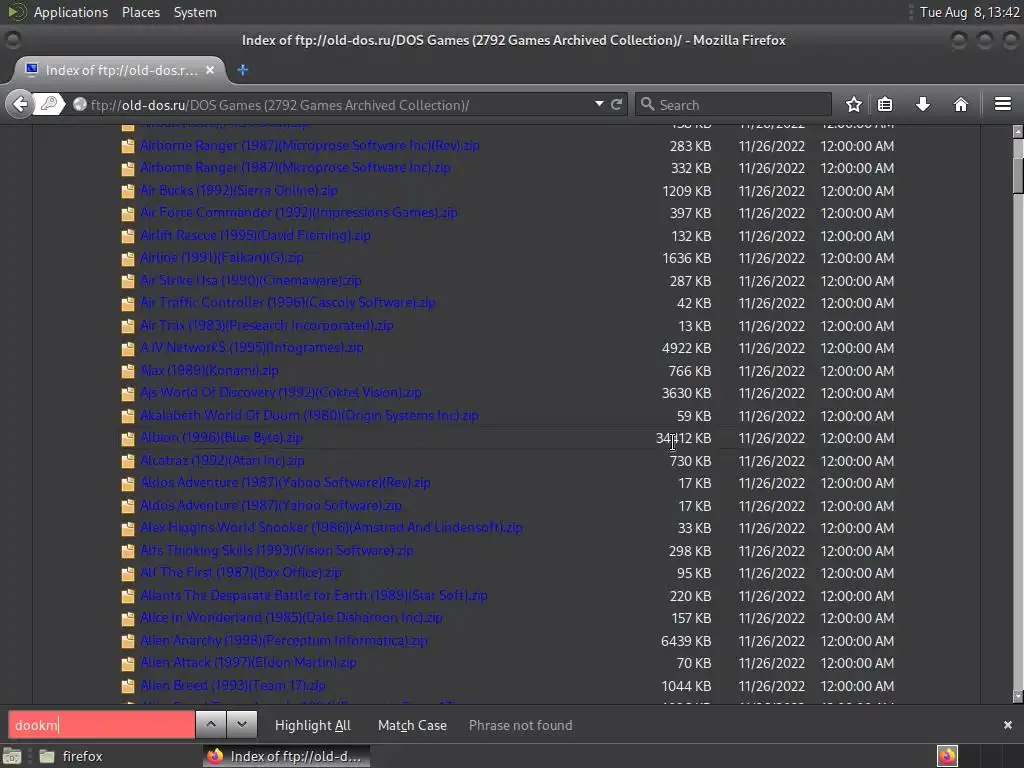Click the Search box in toolbar
1024x768 pixels.
733,104
